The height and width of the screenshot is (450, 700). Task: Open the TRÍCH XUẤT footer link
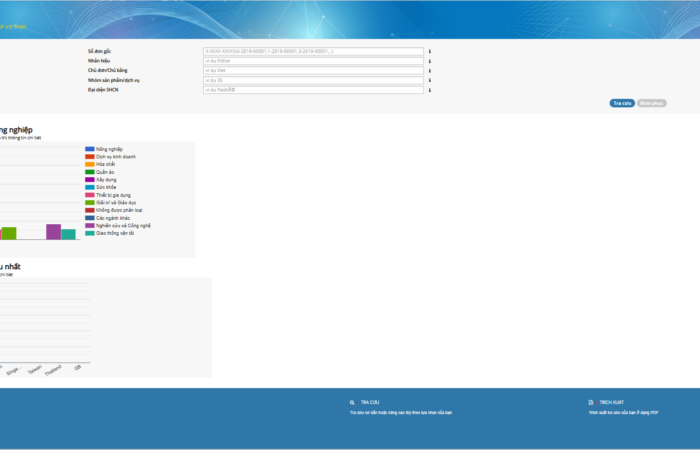tap(611, 403)
